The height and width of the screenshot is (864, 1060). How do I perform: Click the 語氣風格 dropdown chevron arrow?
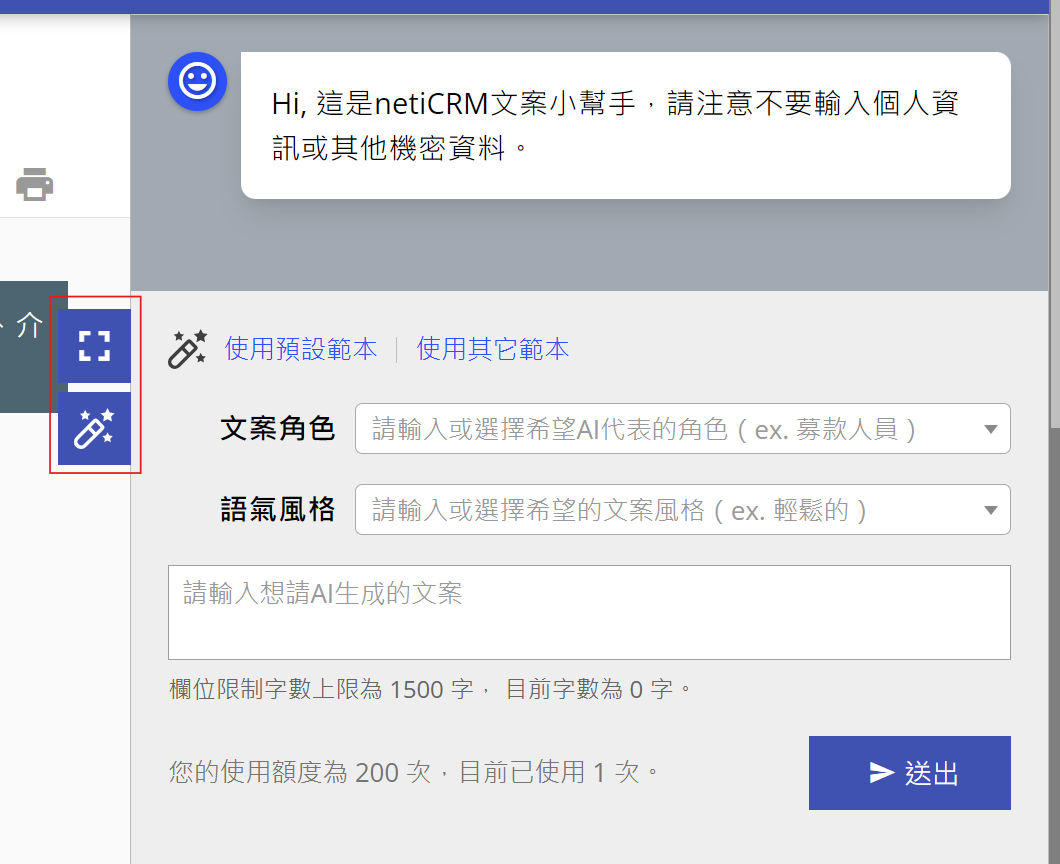[x=990, y=510]
